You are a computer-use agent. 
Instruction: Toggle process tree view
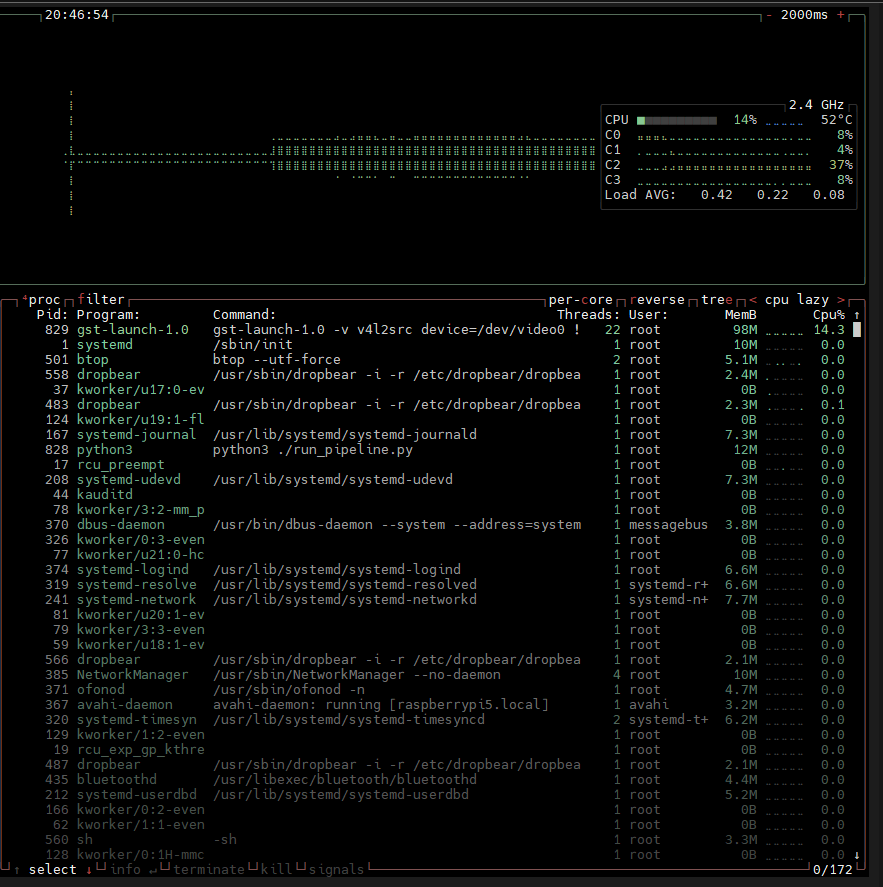tap(717, 300)
